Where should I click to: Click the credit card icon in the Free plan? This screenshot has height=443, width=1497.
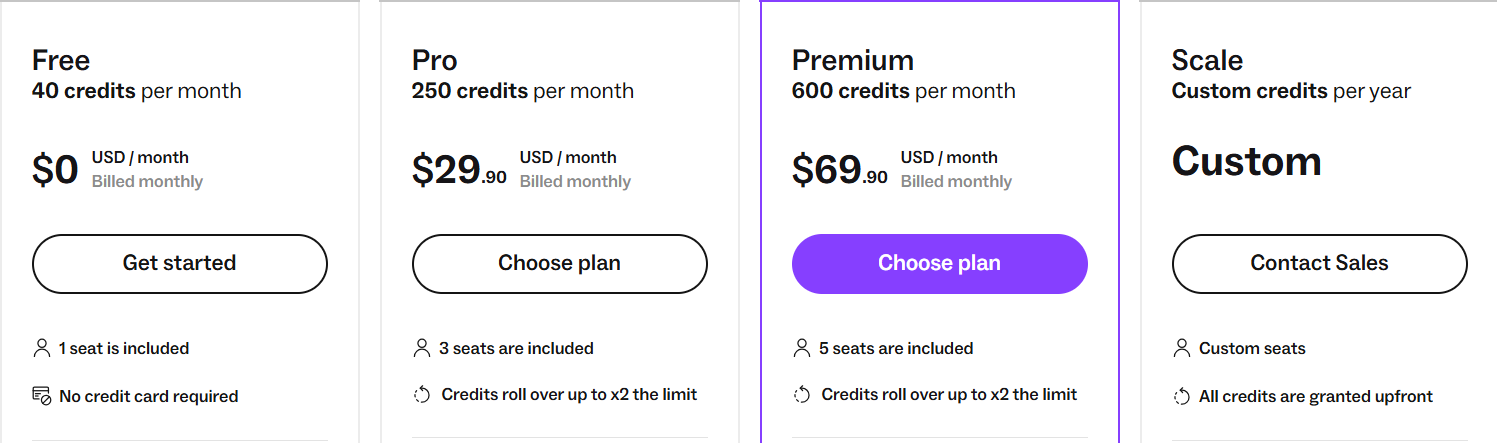pos(41,396)
